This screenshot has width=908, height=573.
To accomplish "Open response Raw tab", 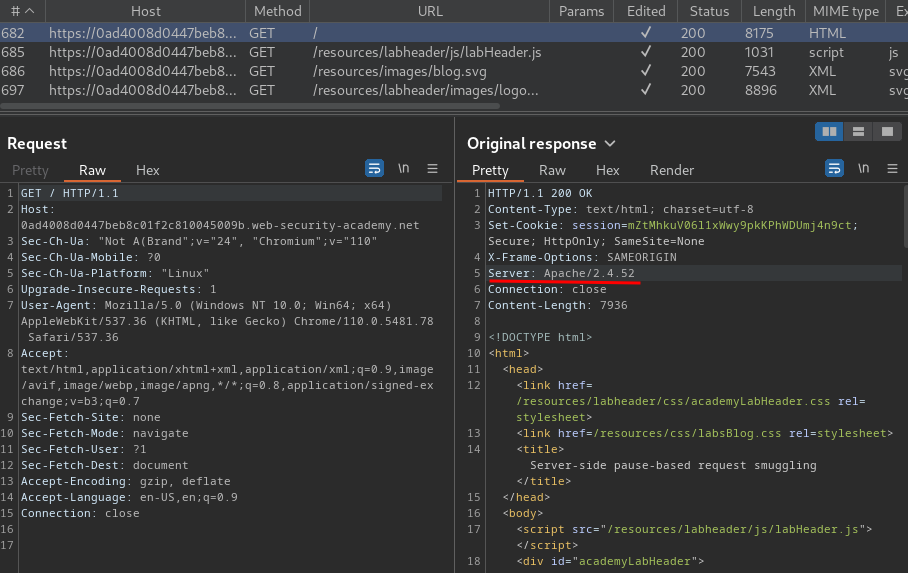I will click(552, 170).
